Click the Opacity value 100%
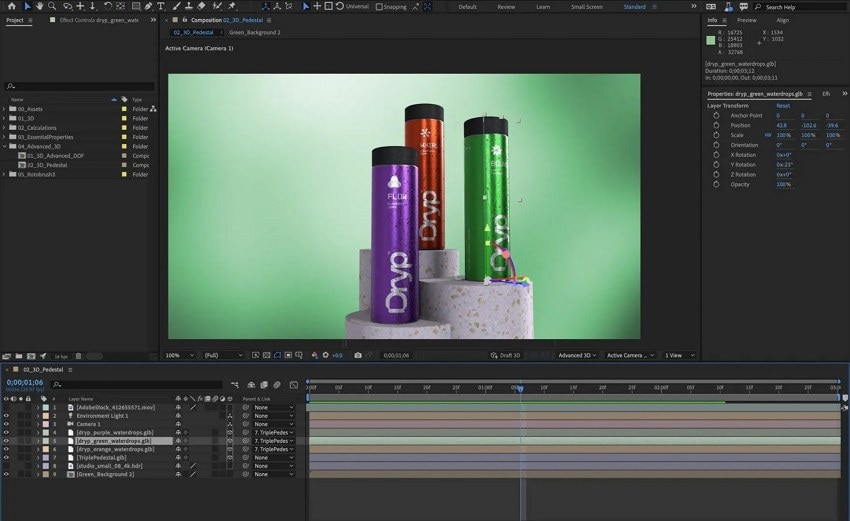 783,184
